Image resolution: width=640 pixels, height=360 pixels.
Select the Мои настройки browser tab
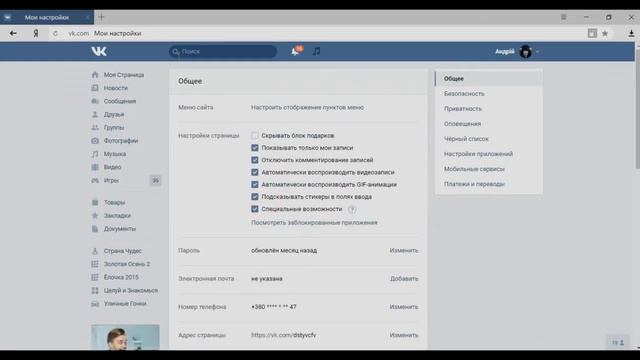(x=47, y=17)
